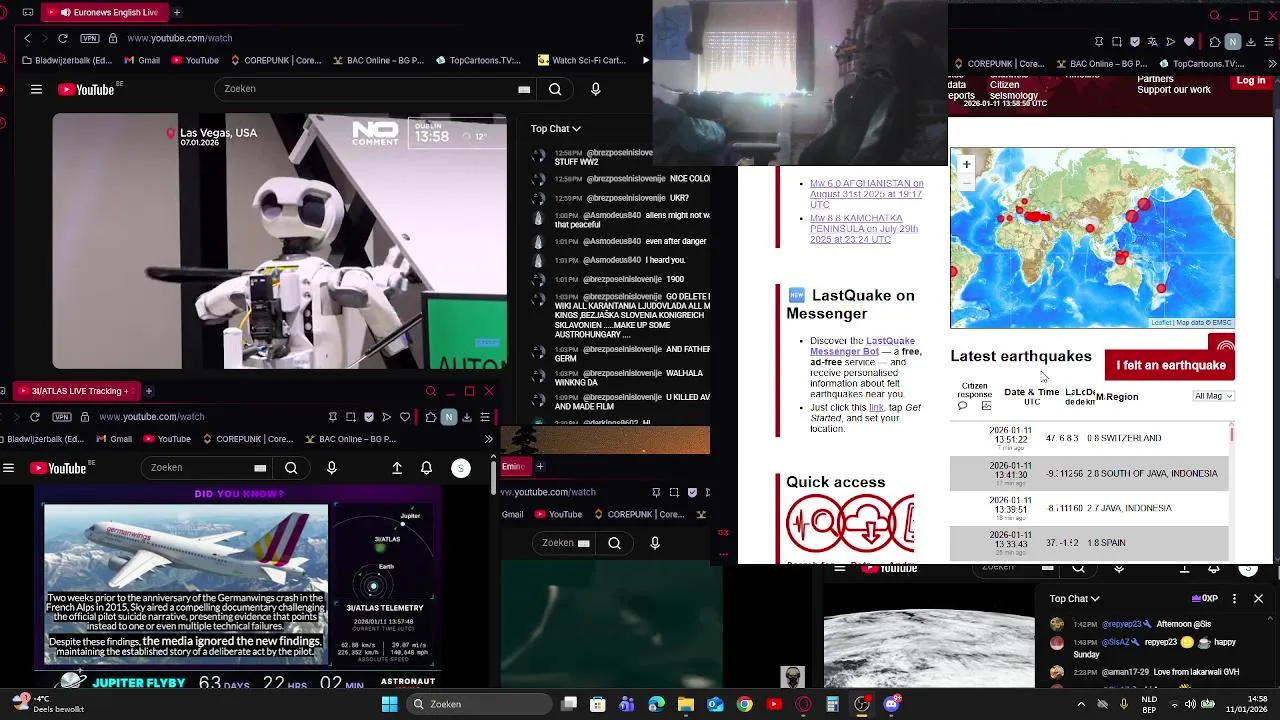Open new tab next to 3I/ATLAS tab
1280x720 pixels.
click(148, 391)
